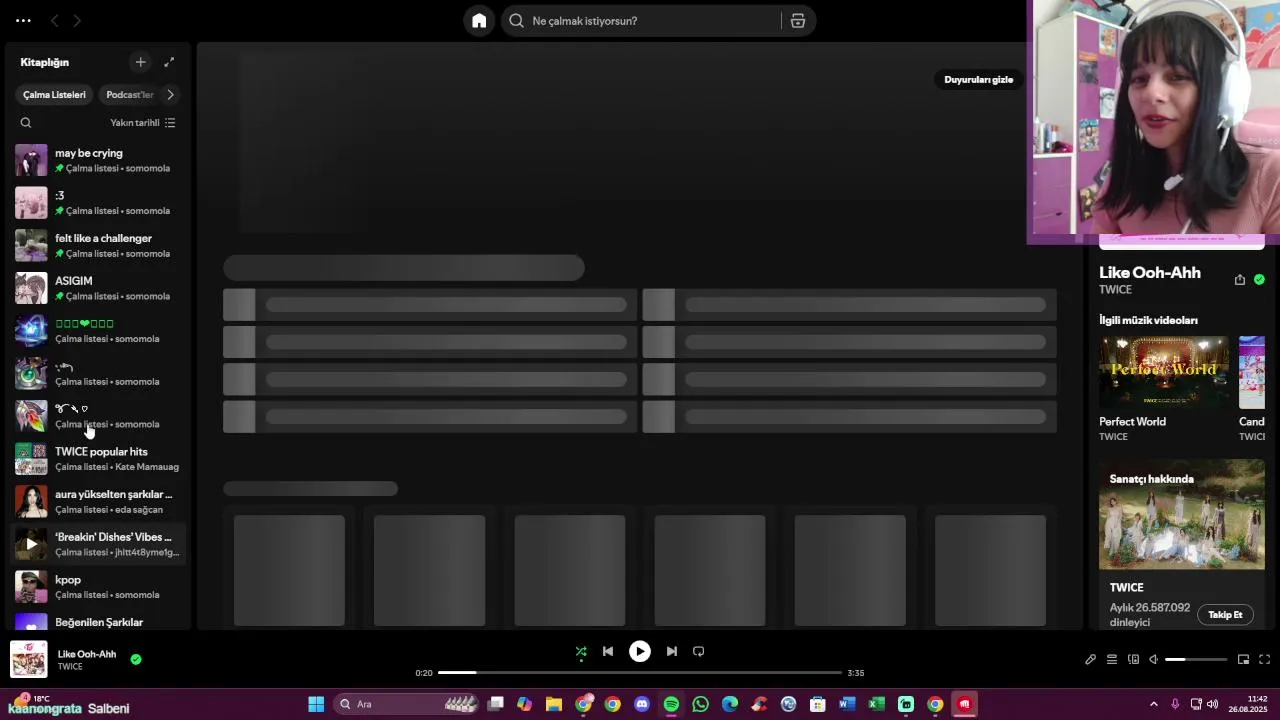Navigate forward with the right arrow
The height and width of the screenshot is (720, 1280).
tap(77, 21)
